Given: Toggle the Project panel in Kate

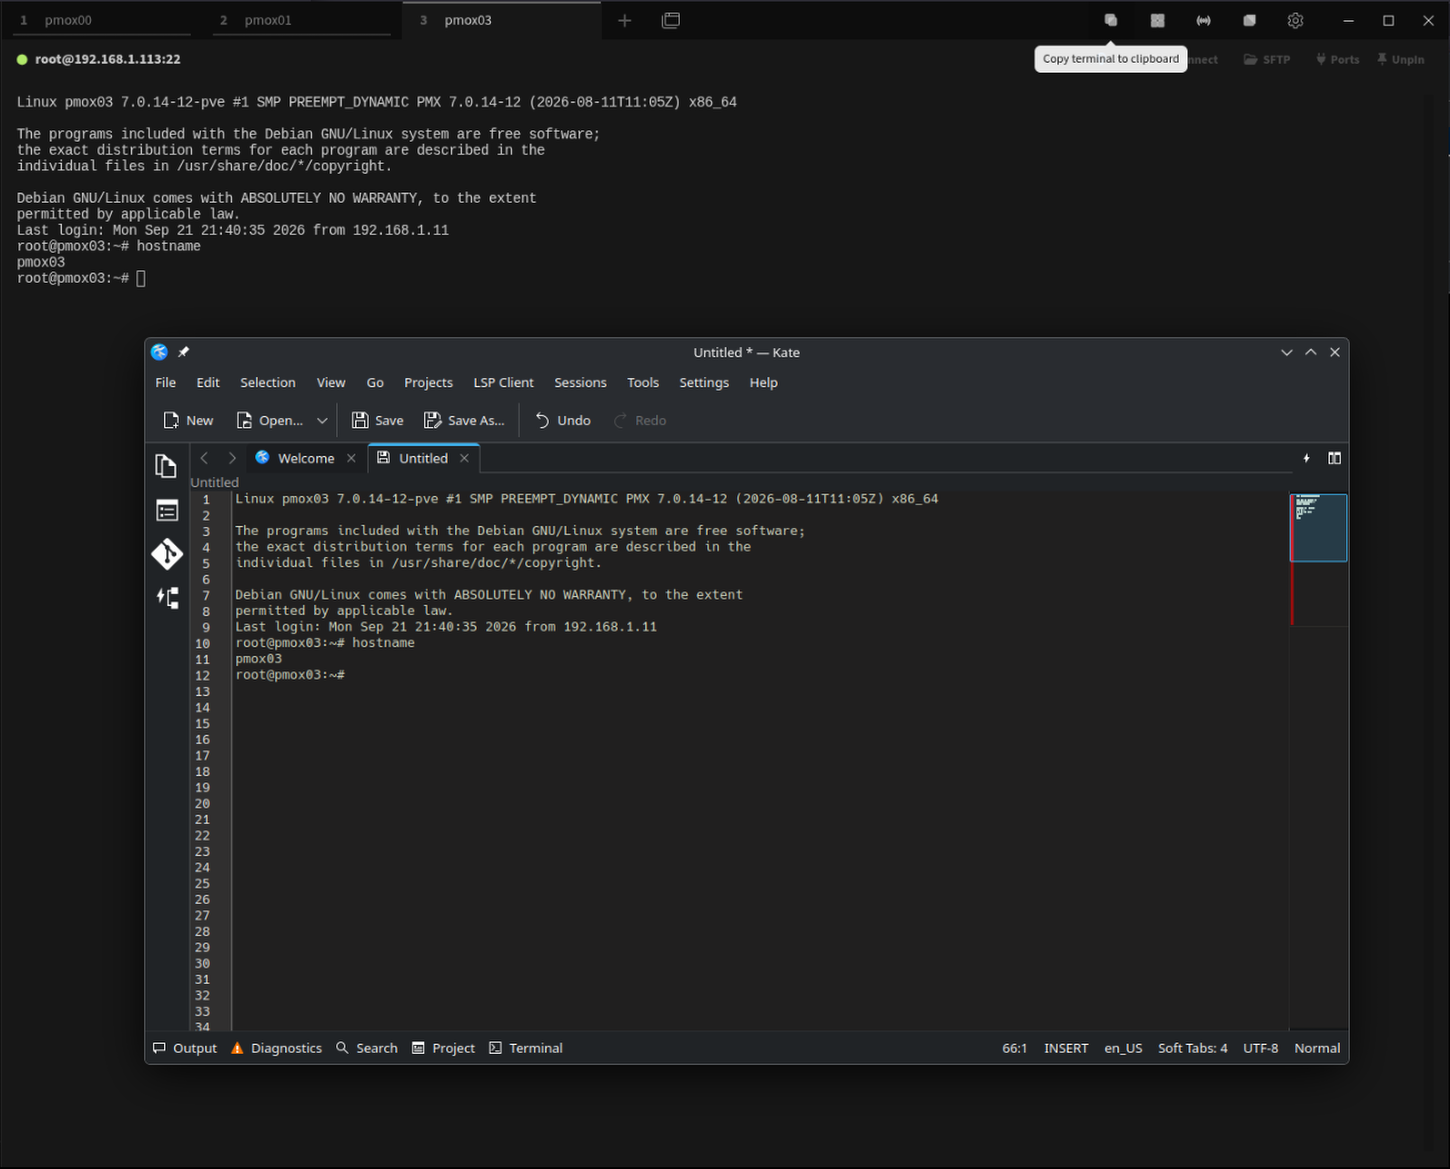Looking at the screenshot, I should point(443,1048).
